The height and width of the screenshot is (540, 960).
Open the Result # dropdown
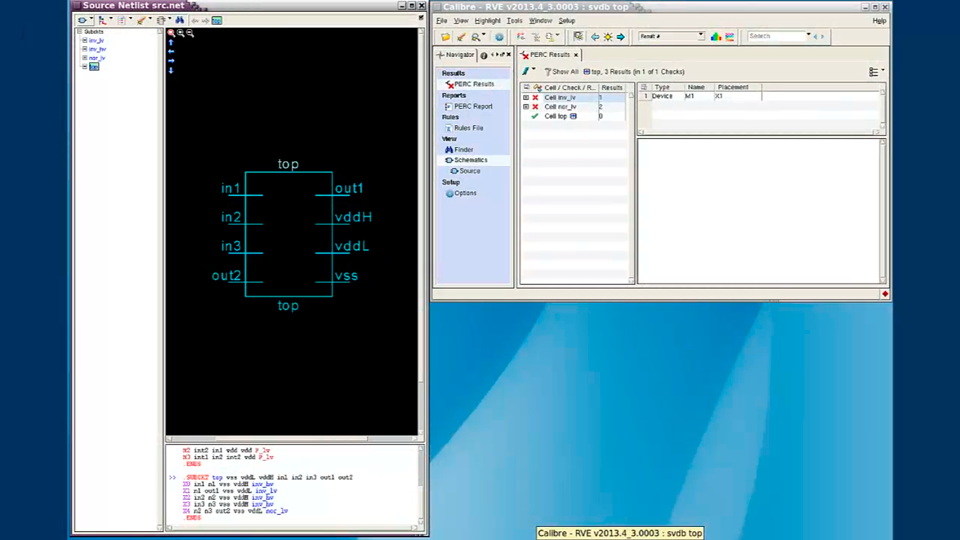[x=701, y=36]
